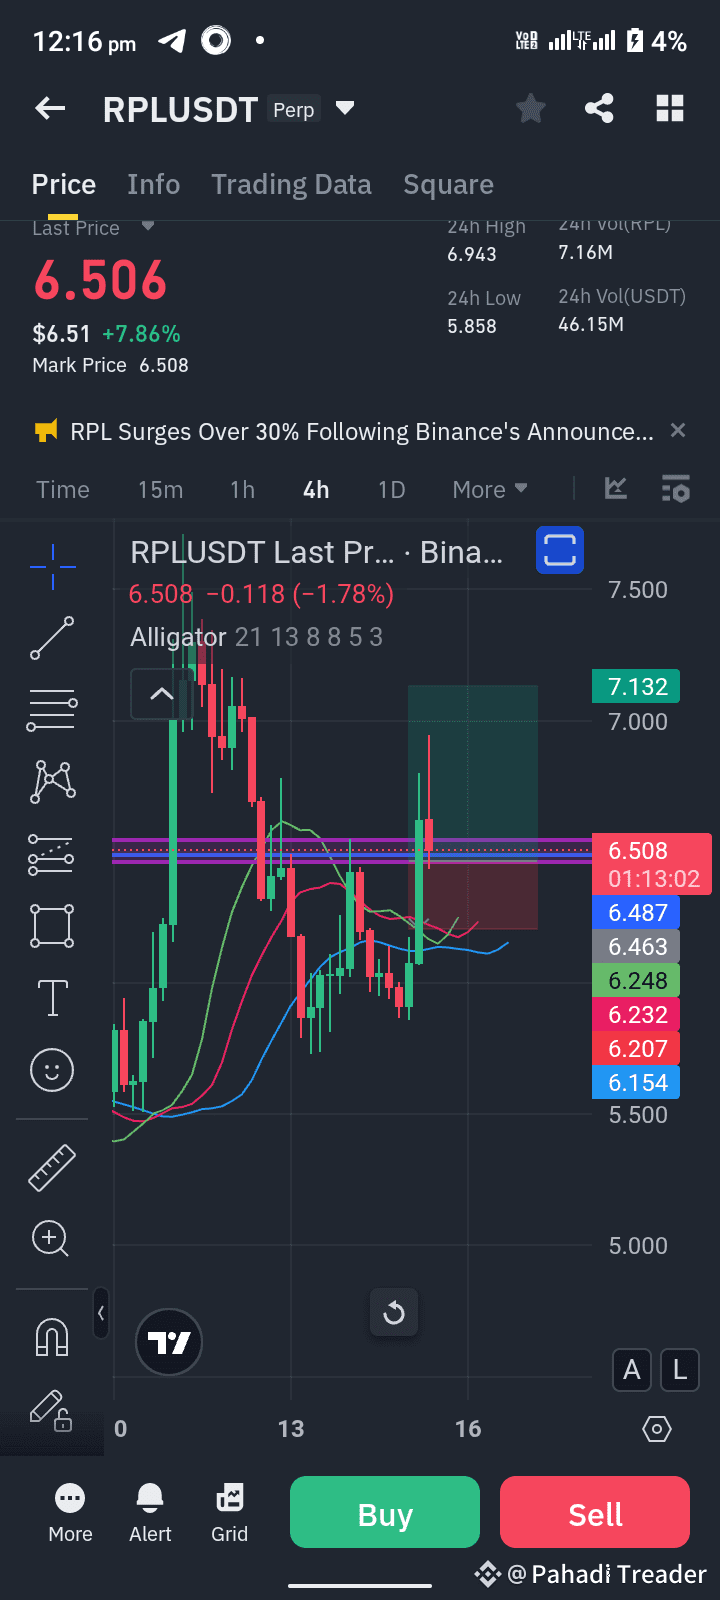Image resolution: width=720 pixels, height=1600 pixels.
Task: Select the ruler measure tool
Action: pos(52,1168)
